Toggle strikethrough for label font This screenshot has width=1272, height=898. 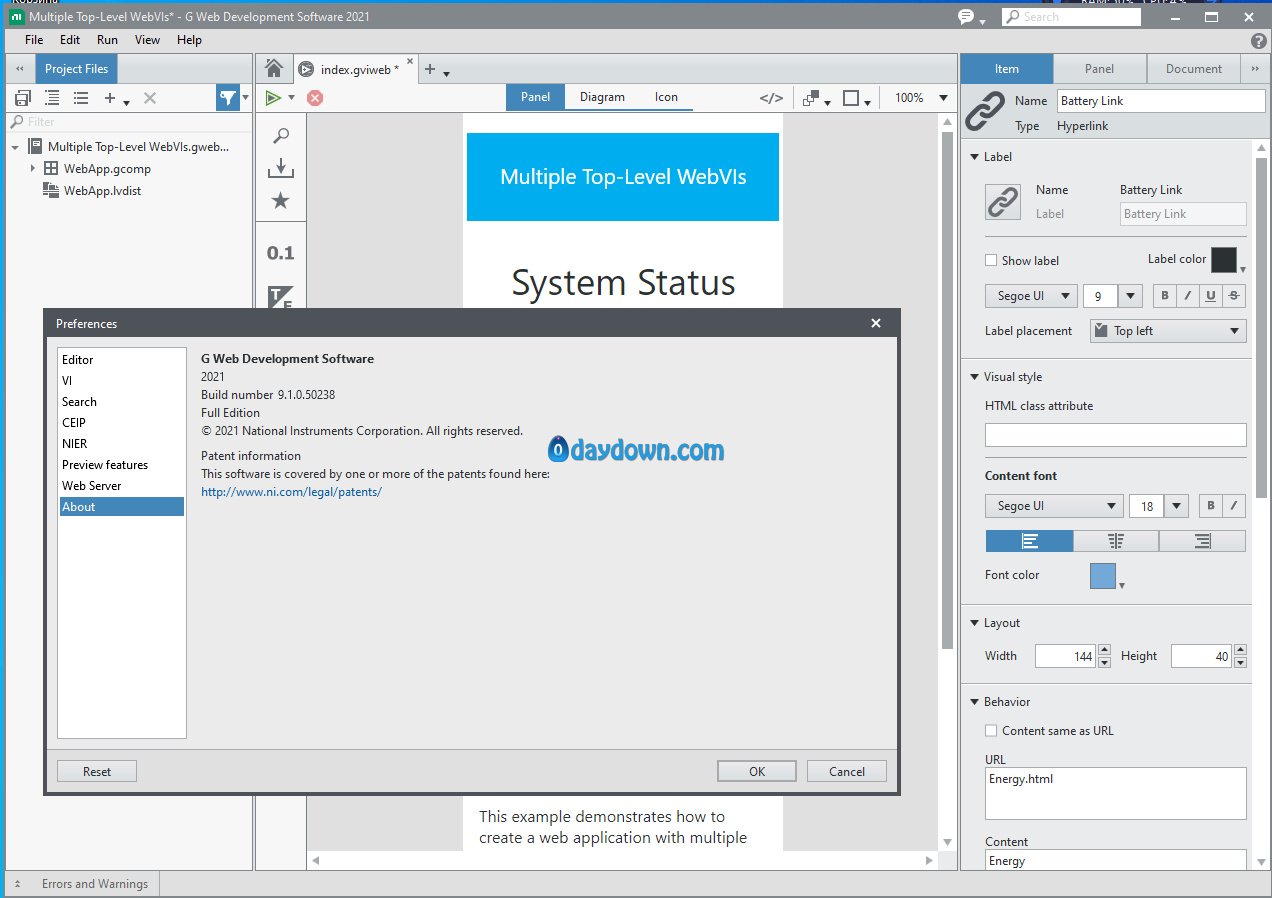pyautogui.click(x=1234, y=296)
